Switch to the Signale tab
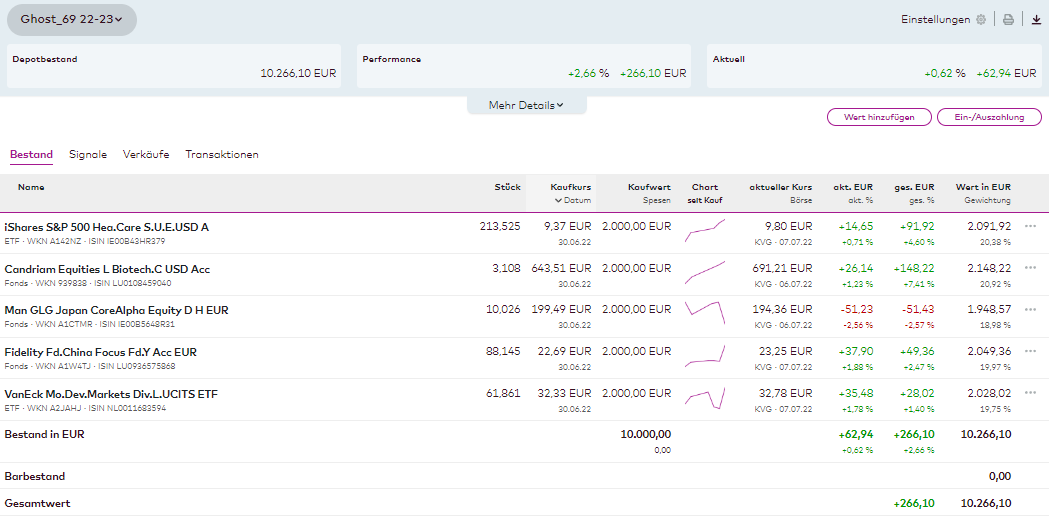The image size is (1049, 525). pos(88,155)
